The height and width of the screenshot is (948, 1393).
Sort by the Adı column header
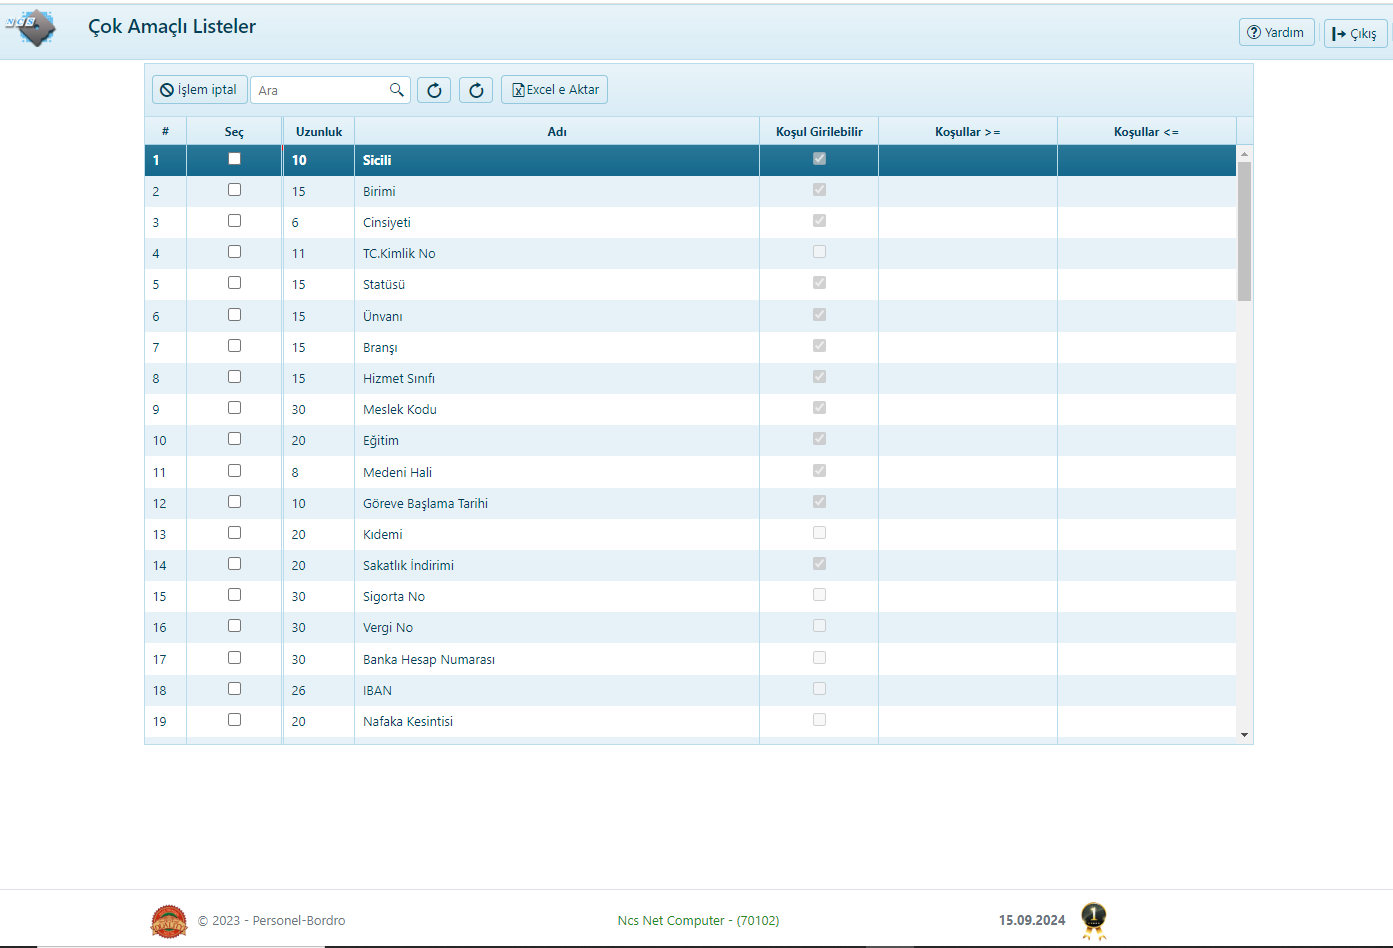tap(557, 132)
